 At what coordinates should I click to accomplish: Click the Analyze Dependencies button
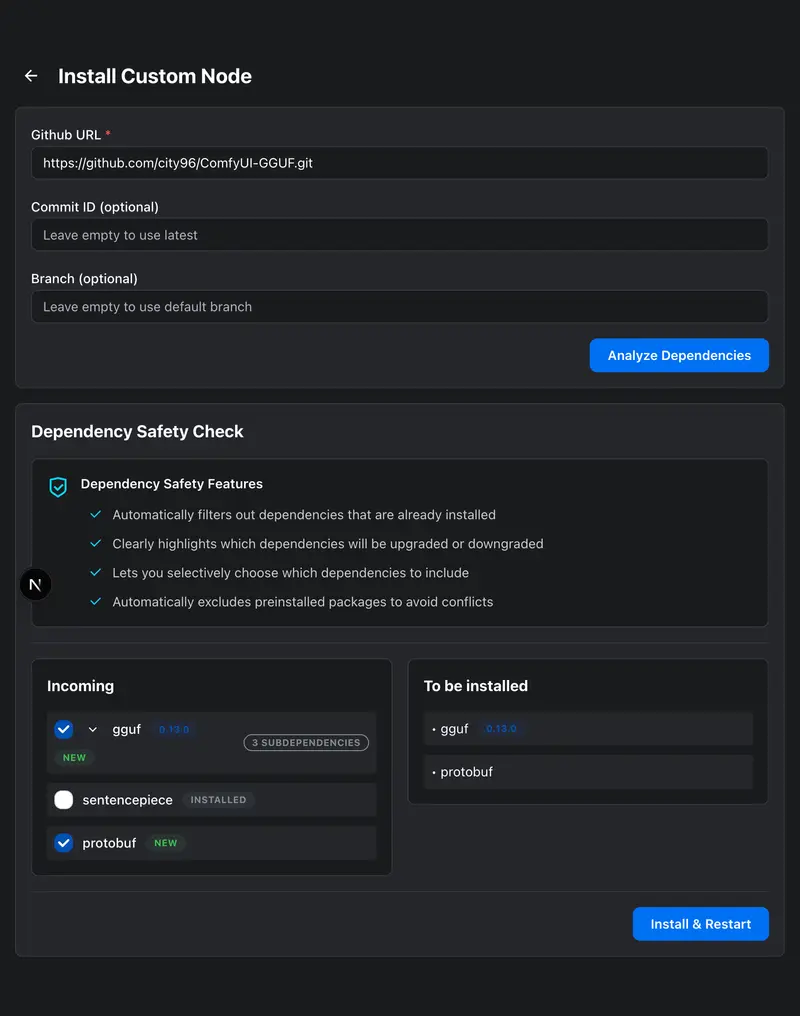pos(679,355)
